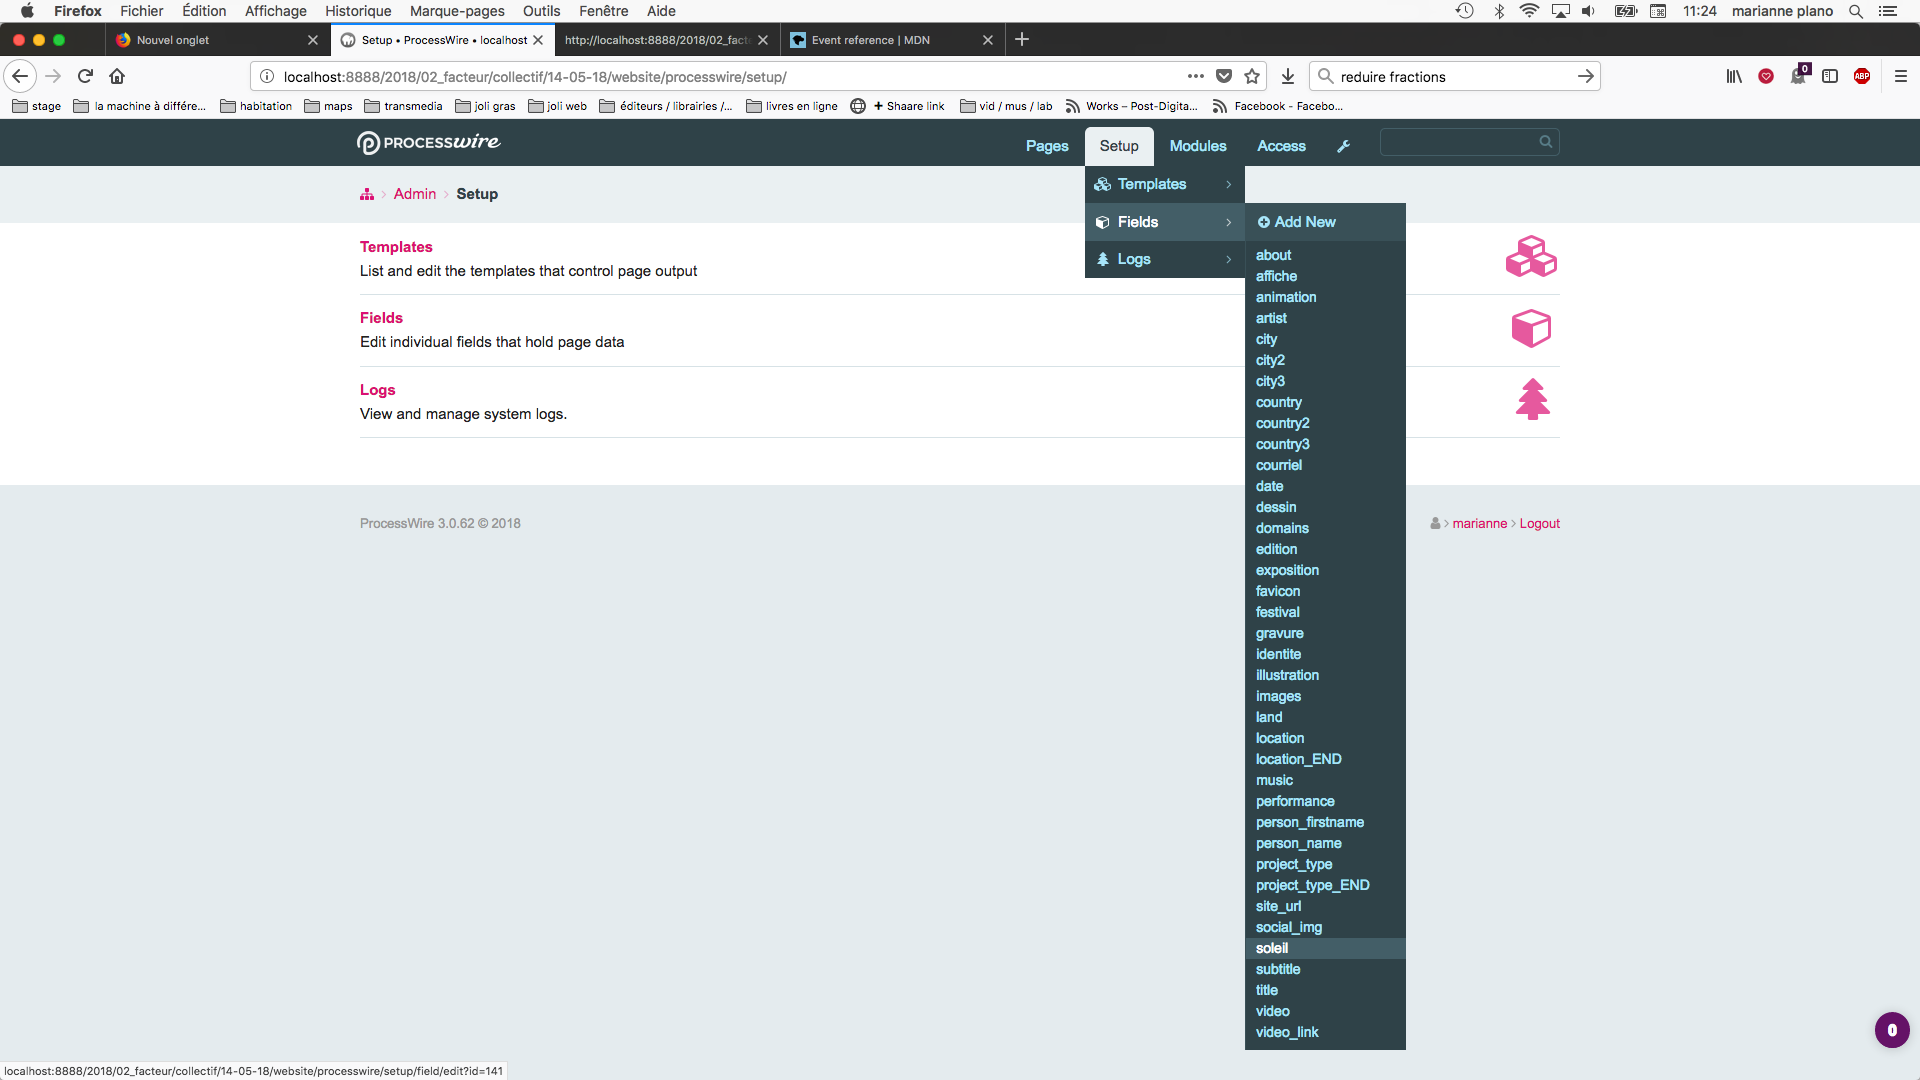Click the admin search input field
Viewport: 1920px width, 1080px height.
[1458, 142]
